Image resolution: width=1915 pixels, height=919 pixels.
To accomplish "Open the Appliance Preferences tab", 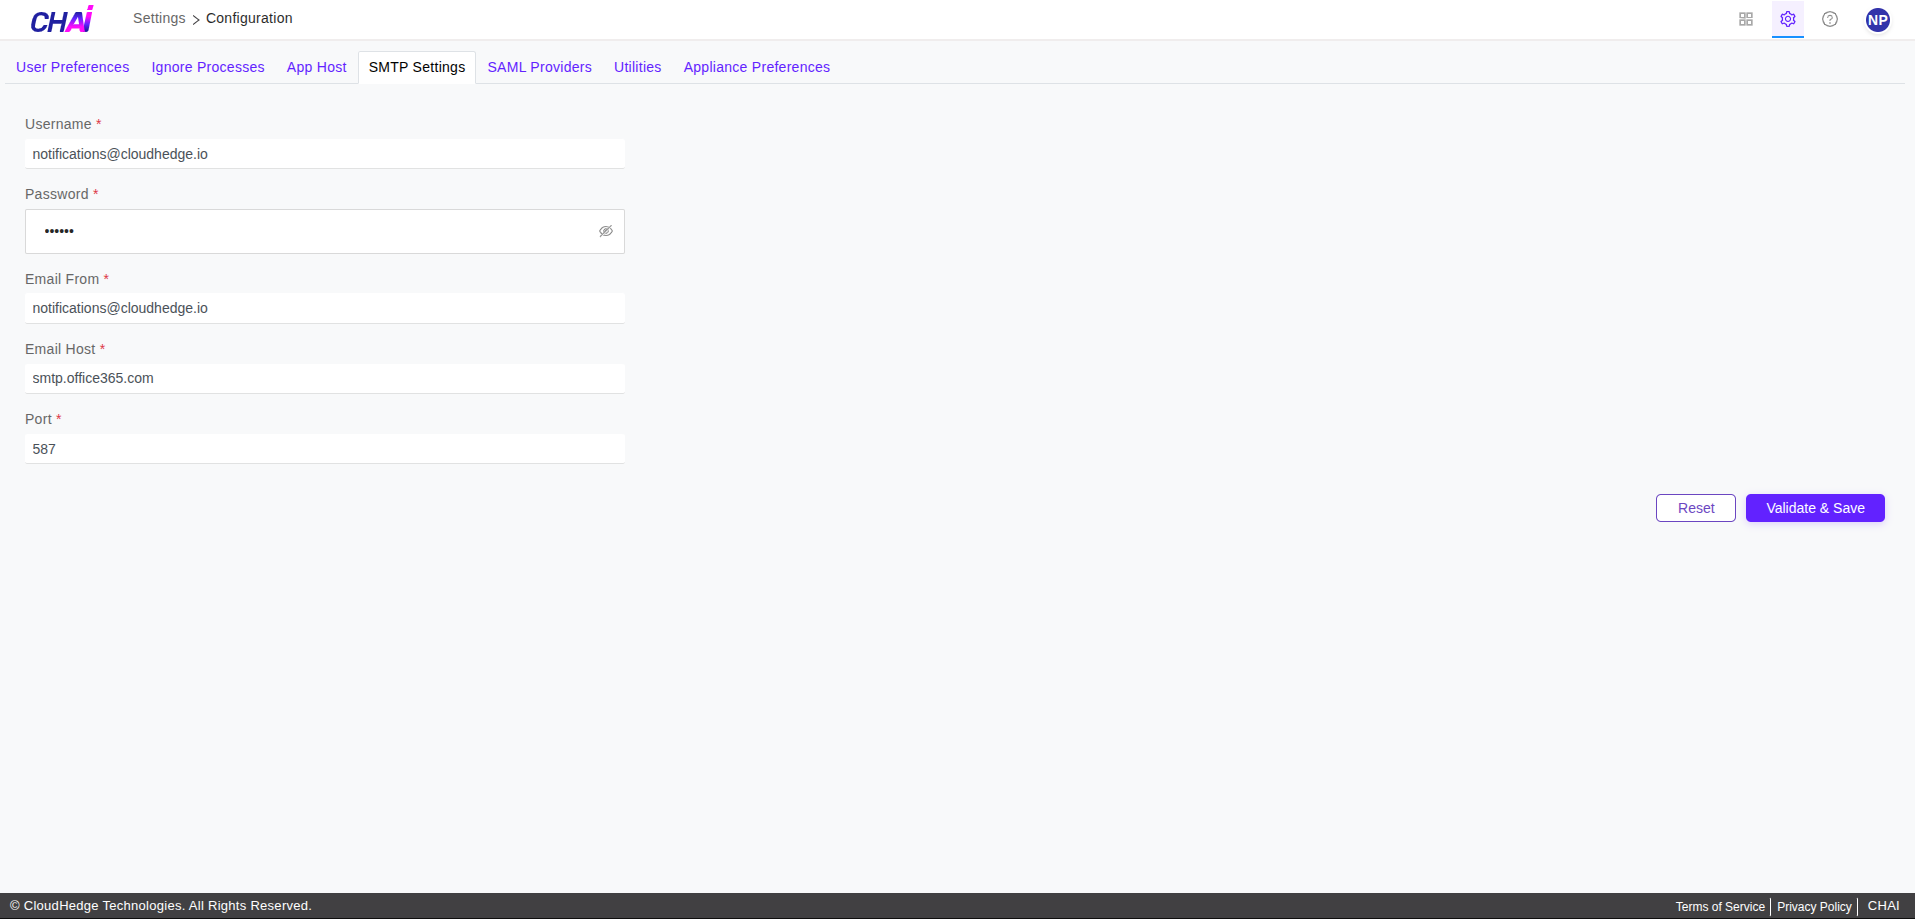I will [x=756, y=67].
